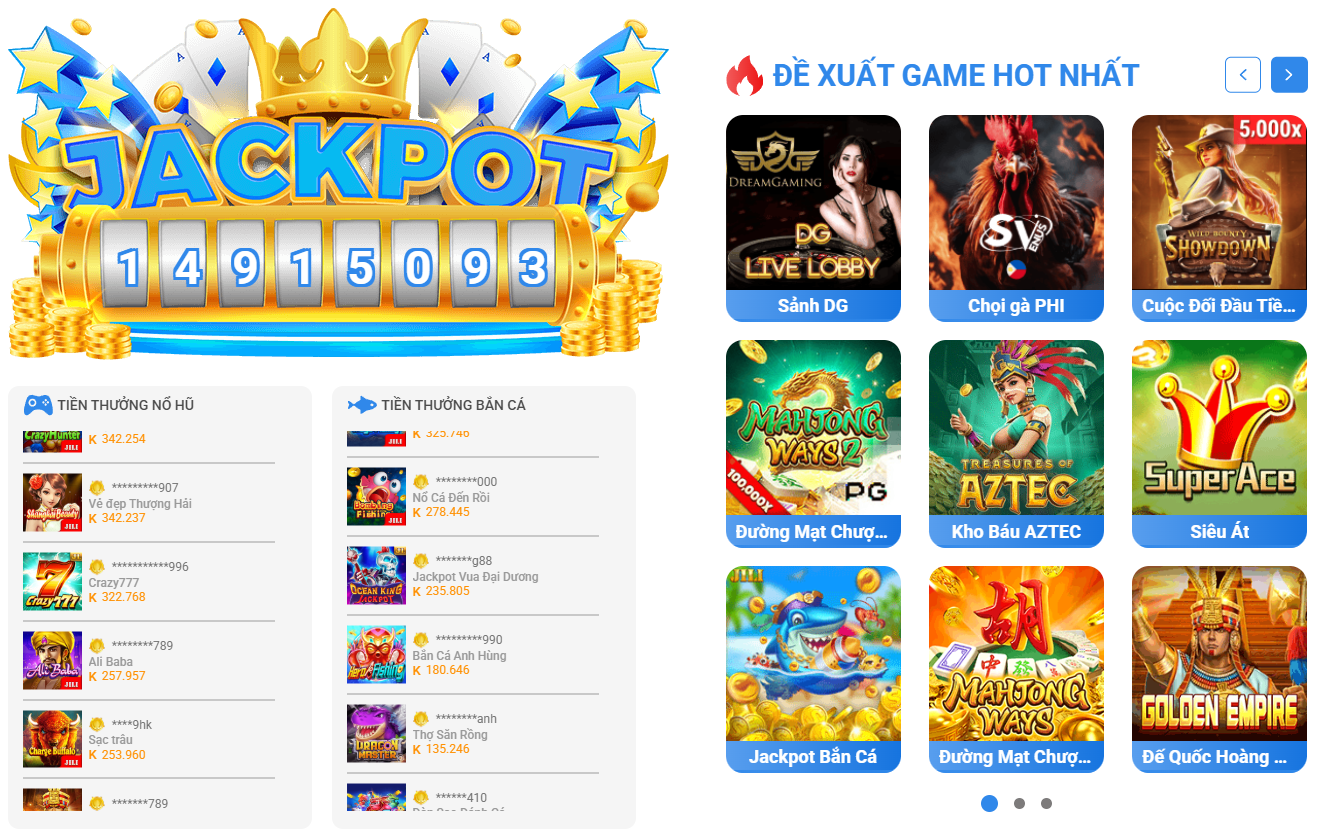
Task: Click the fish icon by TIỀN THƯỞNG BẮN CÁ
Action: (x=362, y=405)
